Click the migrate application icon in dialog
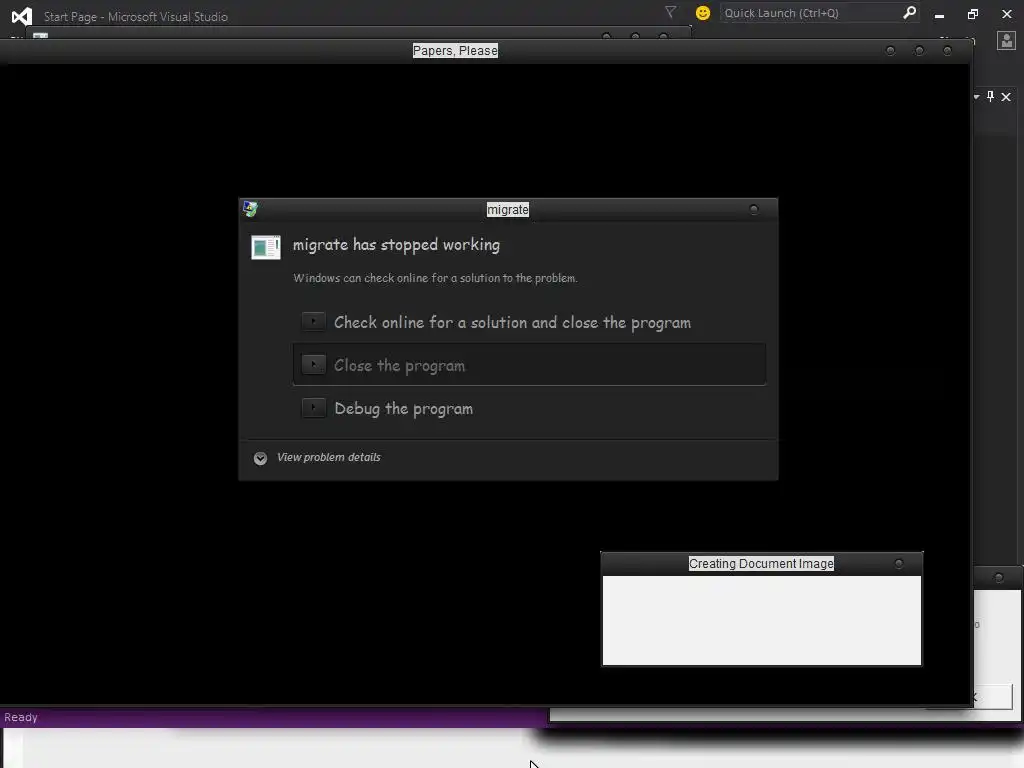This screenshot has height=768, width=1024. tap(266, 248)
